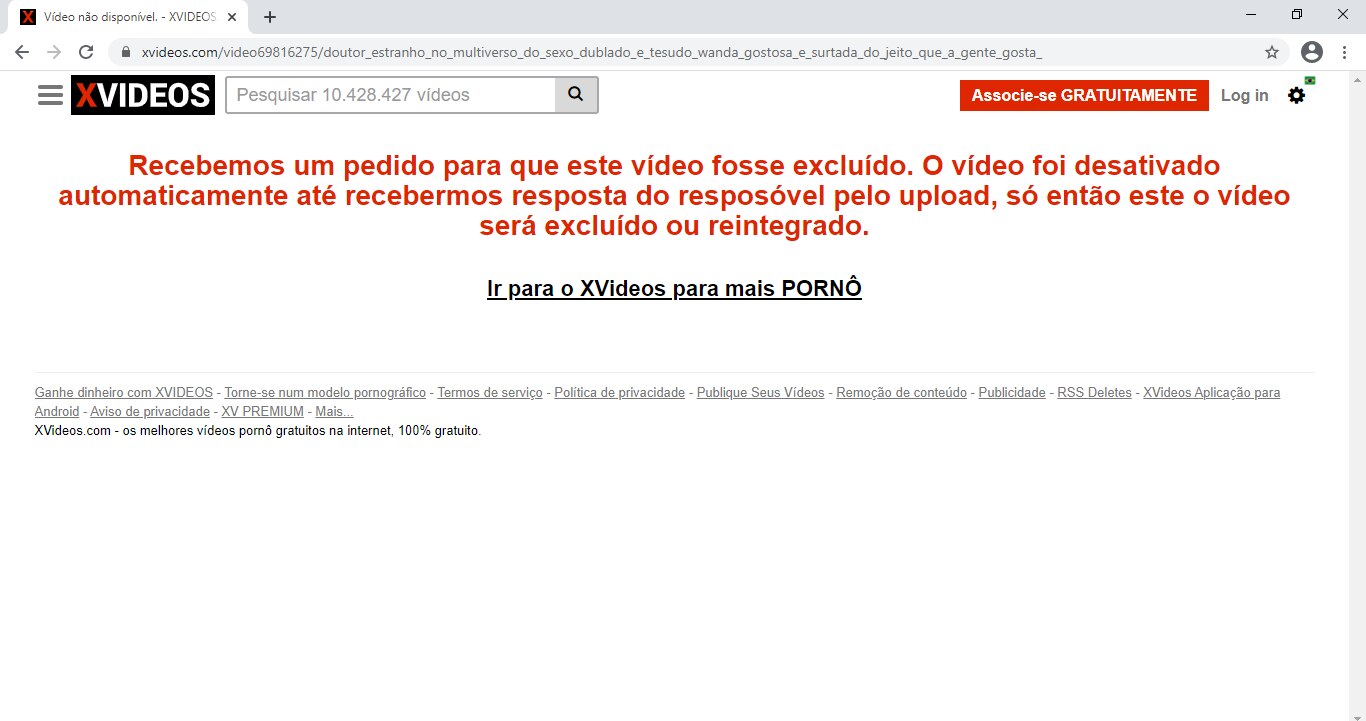The height and width of the screenshot is (721, 1366).
Task: Expand the 'Mais...' footer link
Action: point(334,411)
